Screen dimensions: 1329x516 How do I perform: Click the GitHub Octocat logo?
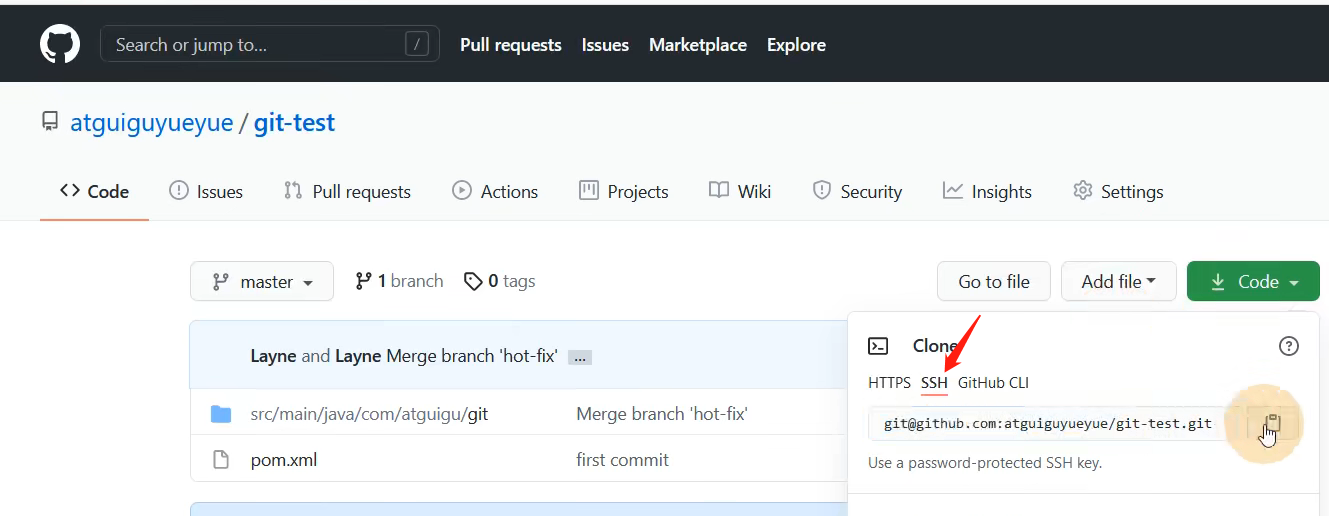60,45
